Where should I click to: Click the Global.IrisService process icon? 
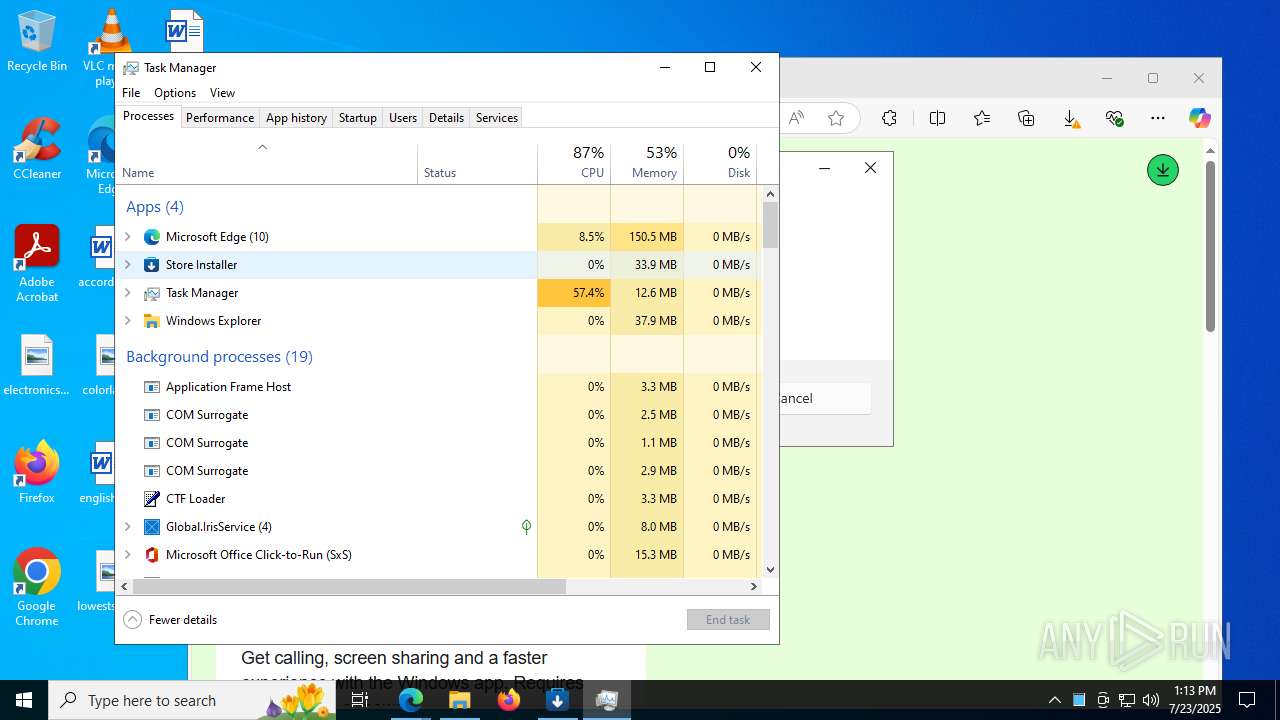(x=152, y=527)
